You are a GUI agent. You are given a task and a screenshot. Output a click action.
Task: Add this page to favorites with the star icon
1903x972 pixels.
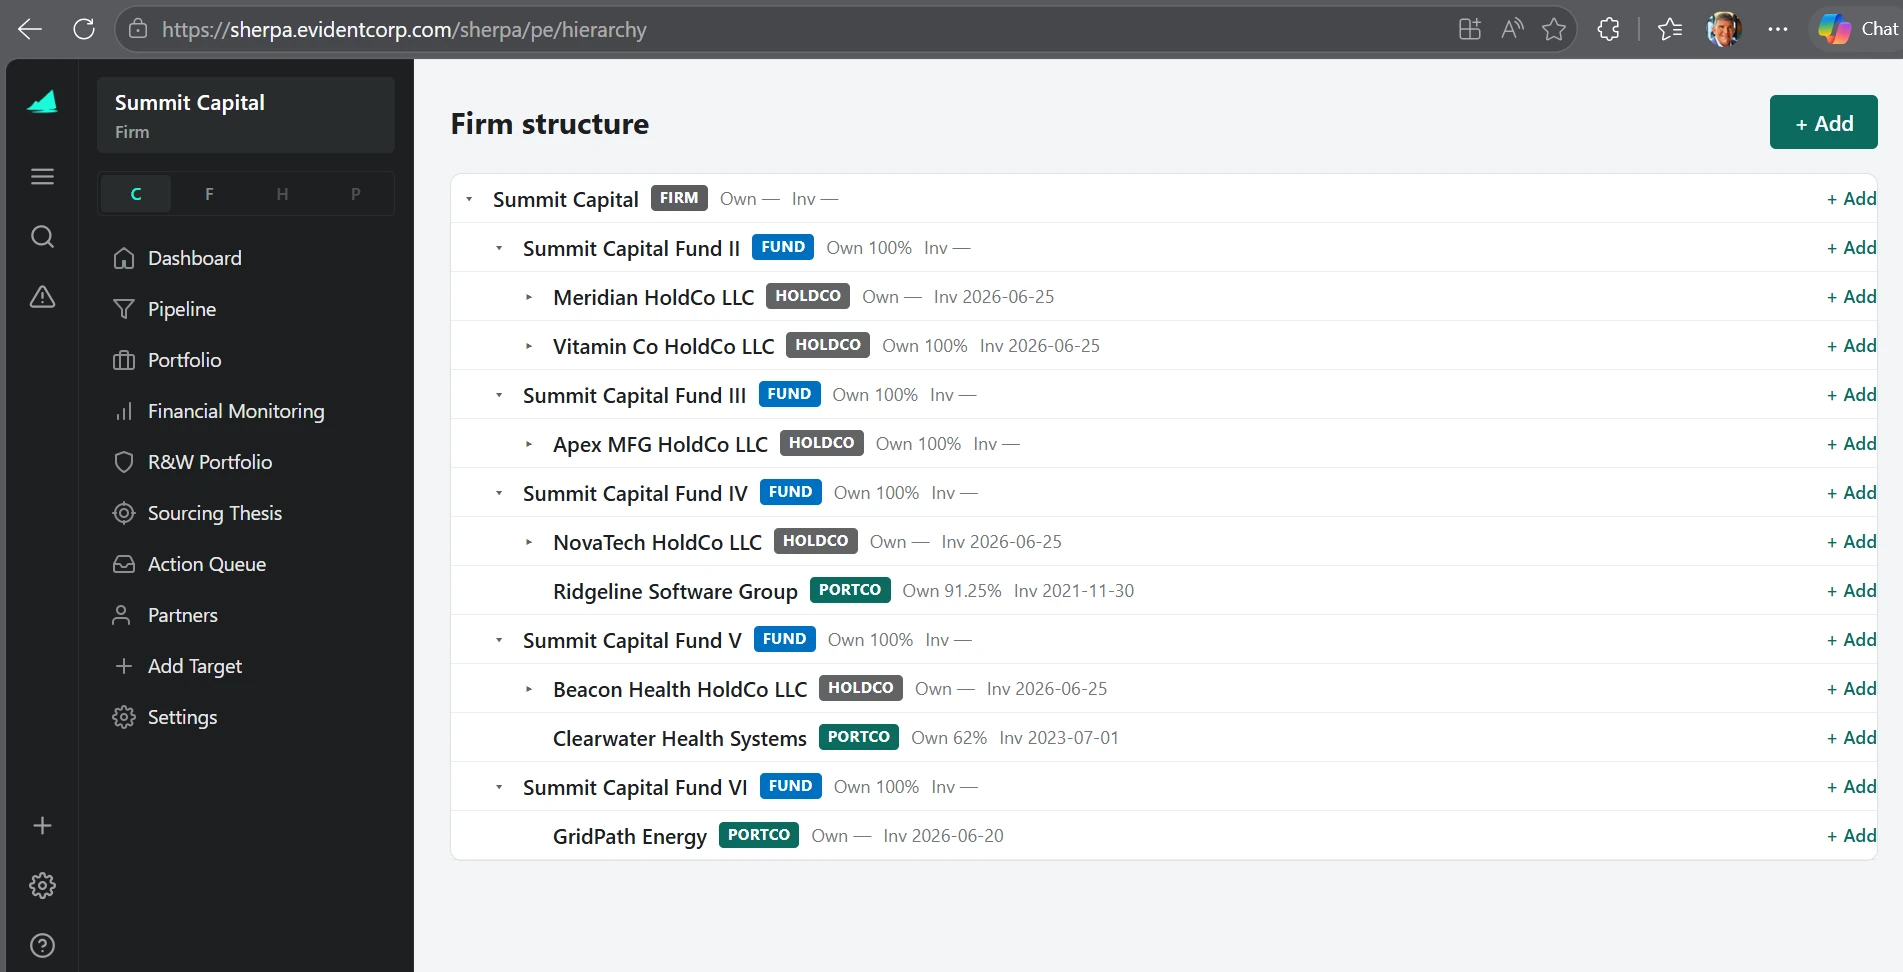1553,29
